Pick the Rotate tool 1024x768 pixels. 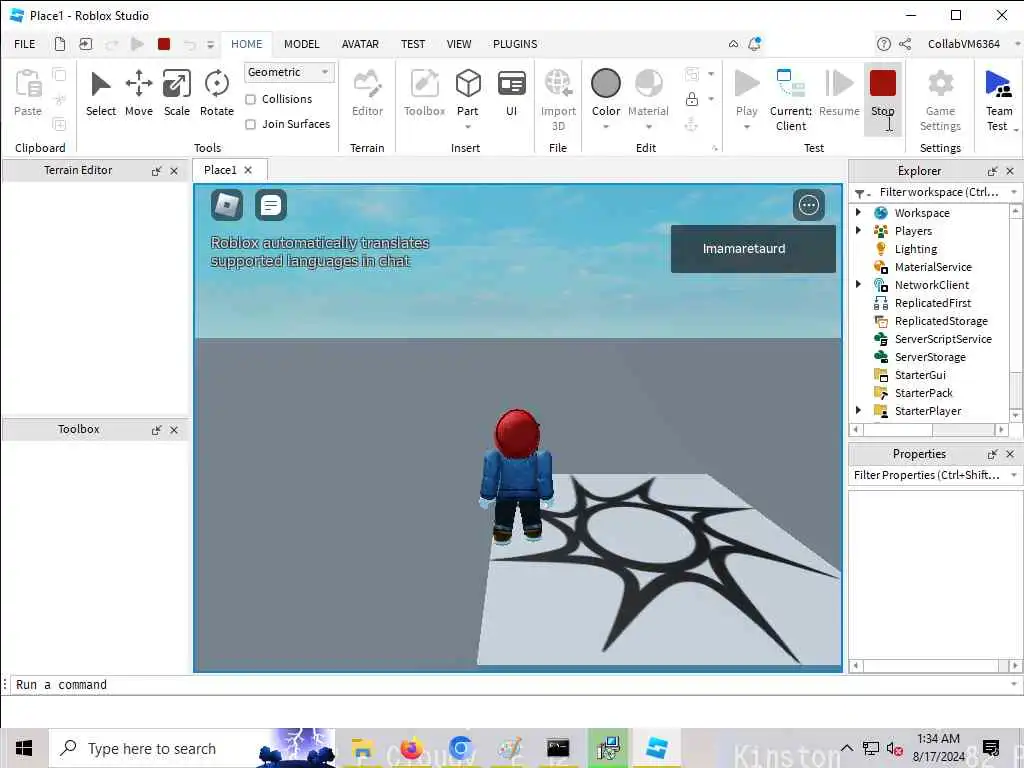pos(216,93)
